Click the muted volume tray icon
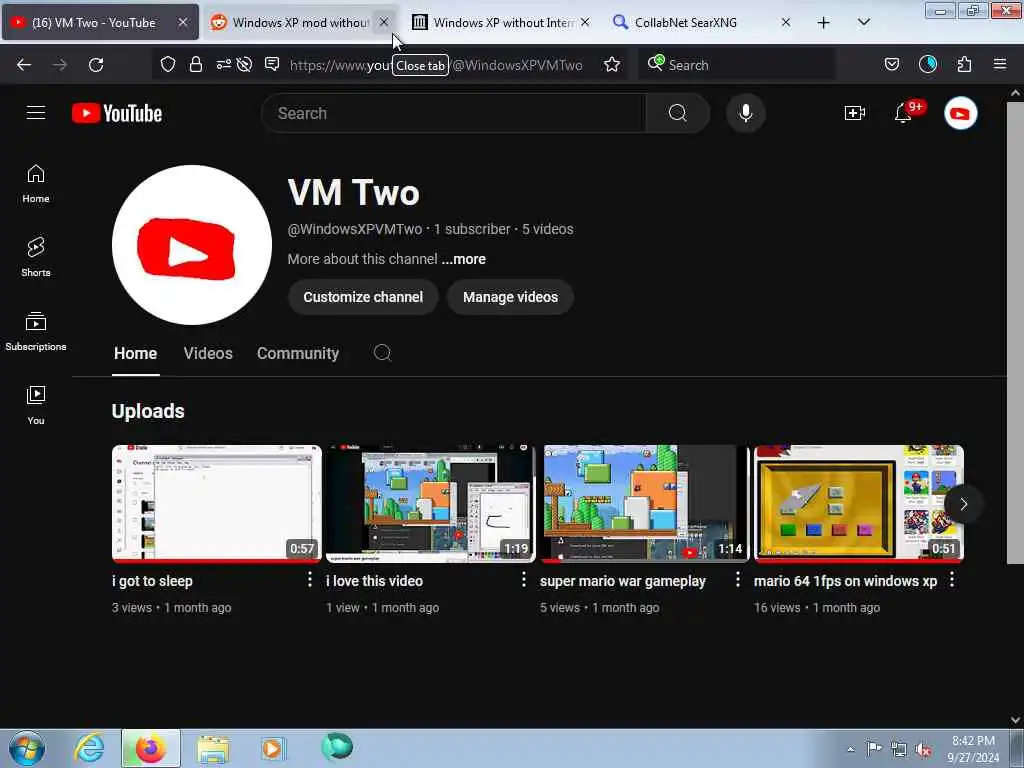 pos(923,750)
